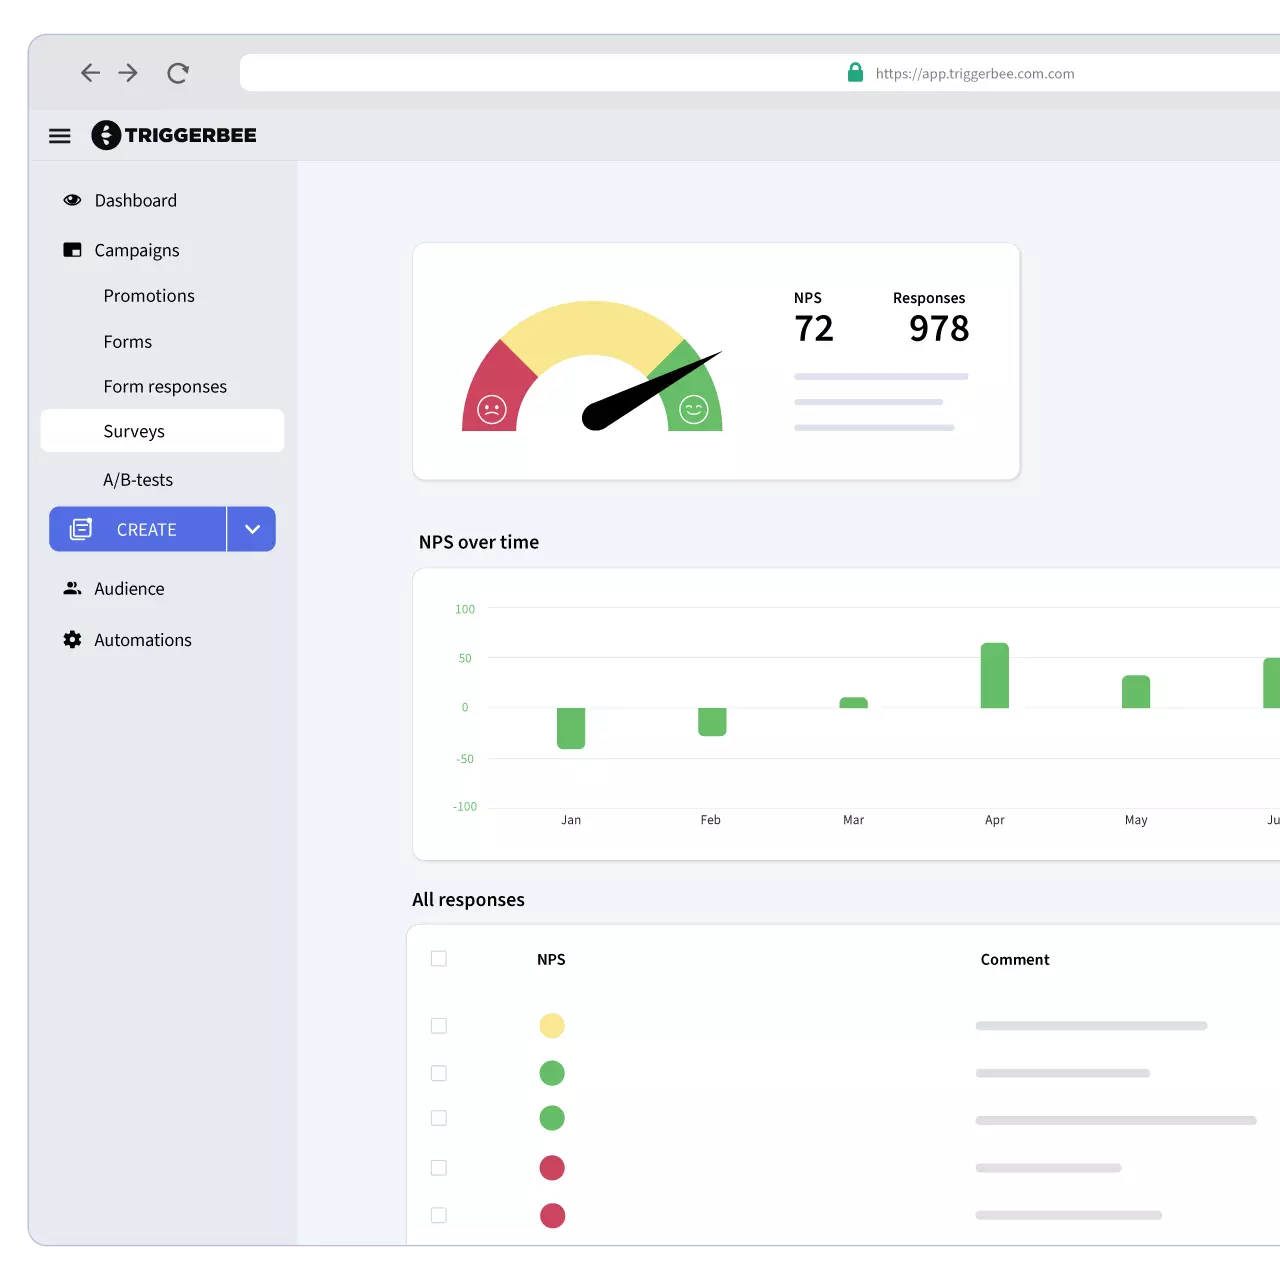This screenshot has width=1280, height=1280.
Task: Click the Automations gear icon
Action: click(x=72, y=640)
